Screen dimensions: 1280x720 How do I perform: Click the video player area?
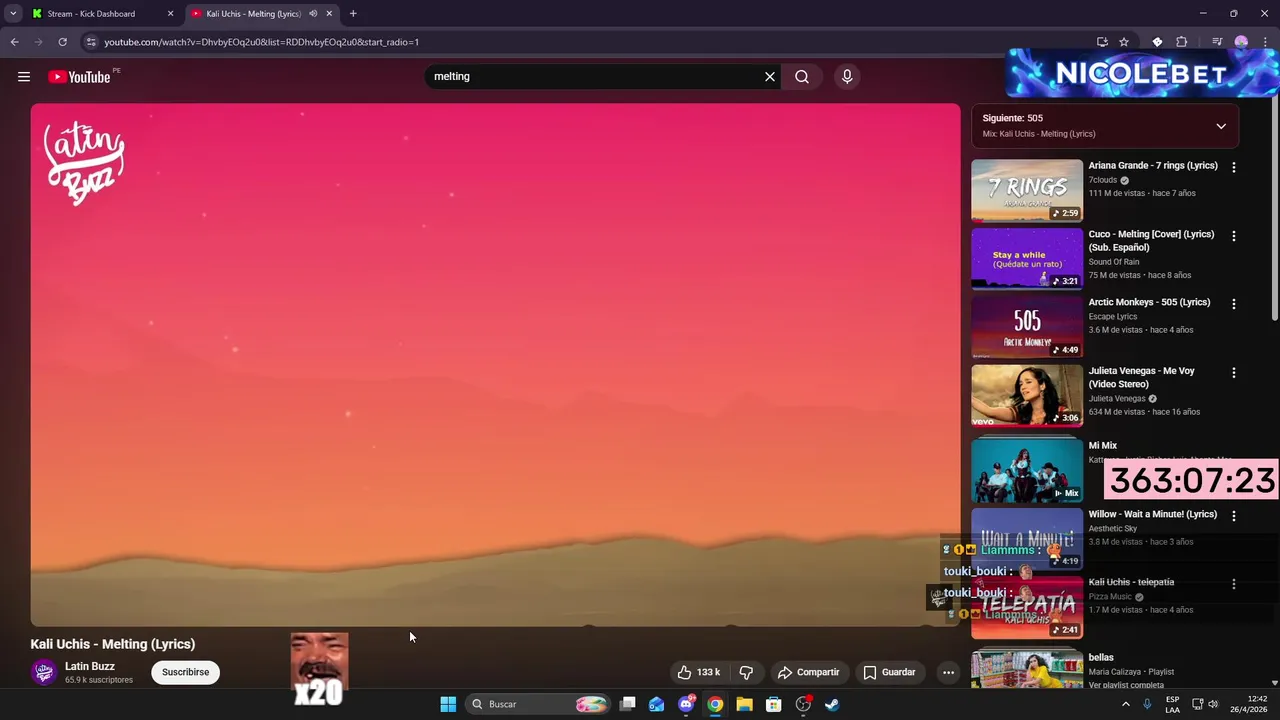[x=495, y=364]
